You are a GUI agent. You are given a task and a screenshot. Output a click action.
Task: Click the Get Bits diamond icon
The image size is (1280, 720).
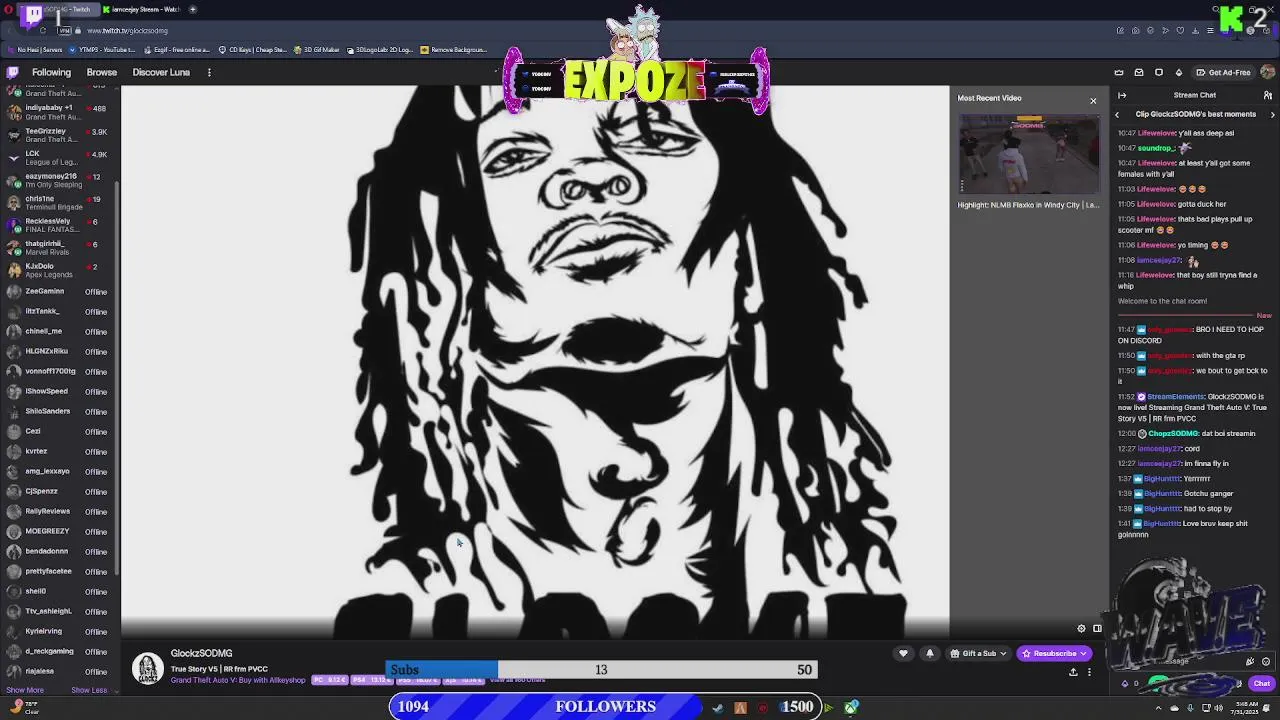pyautogui.click(x=1179, y=72)
